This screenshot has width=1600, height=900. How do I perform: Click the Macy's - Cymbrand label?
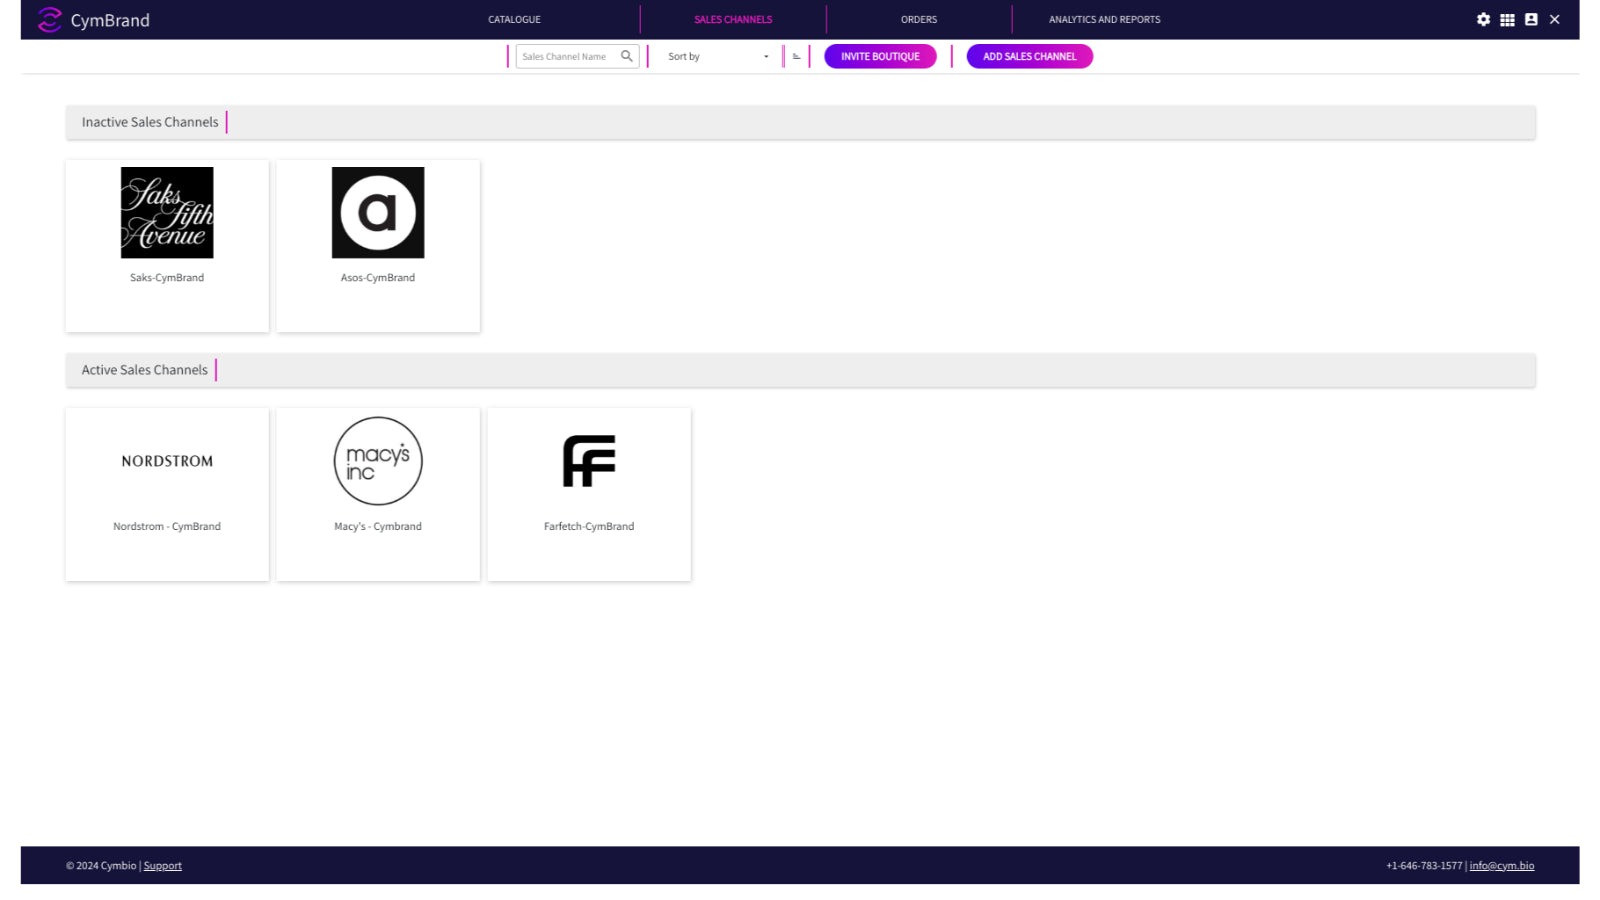point(378,526)
